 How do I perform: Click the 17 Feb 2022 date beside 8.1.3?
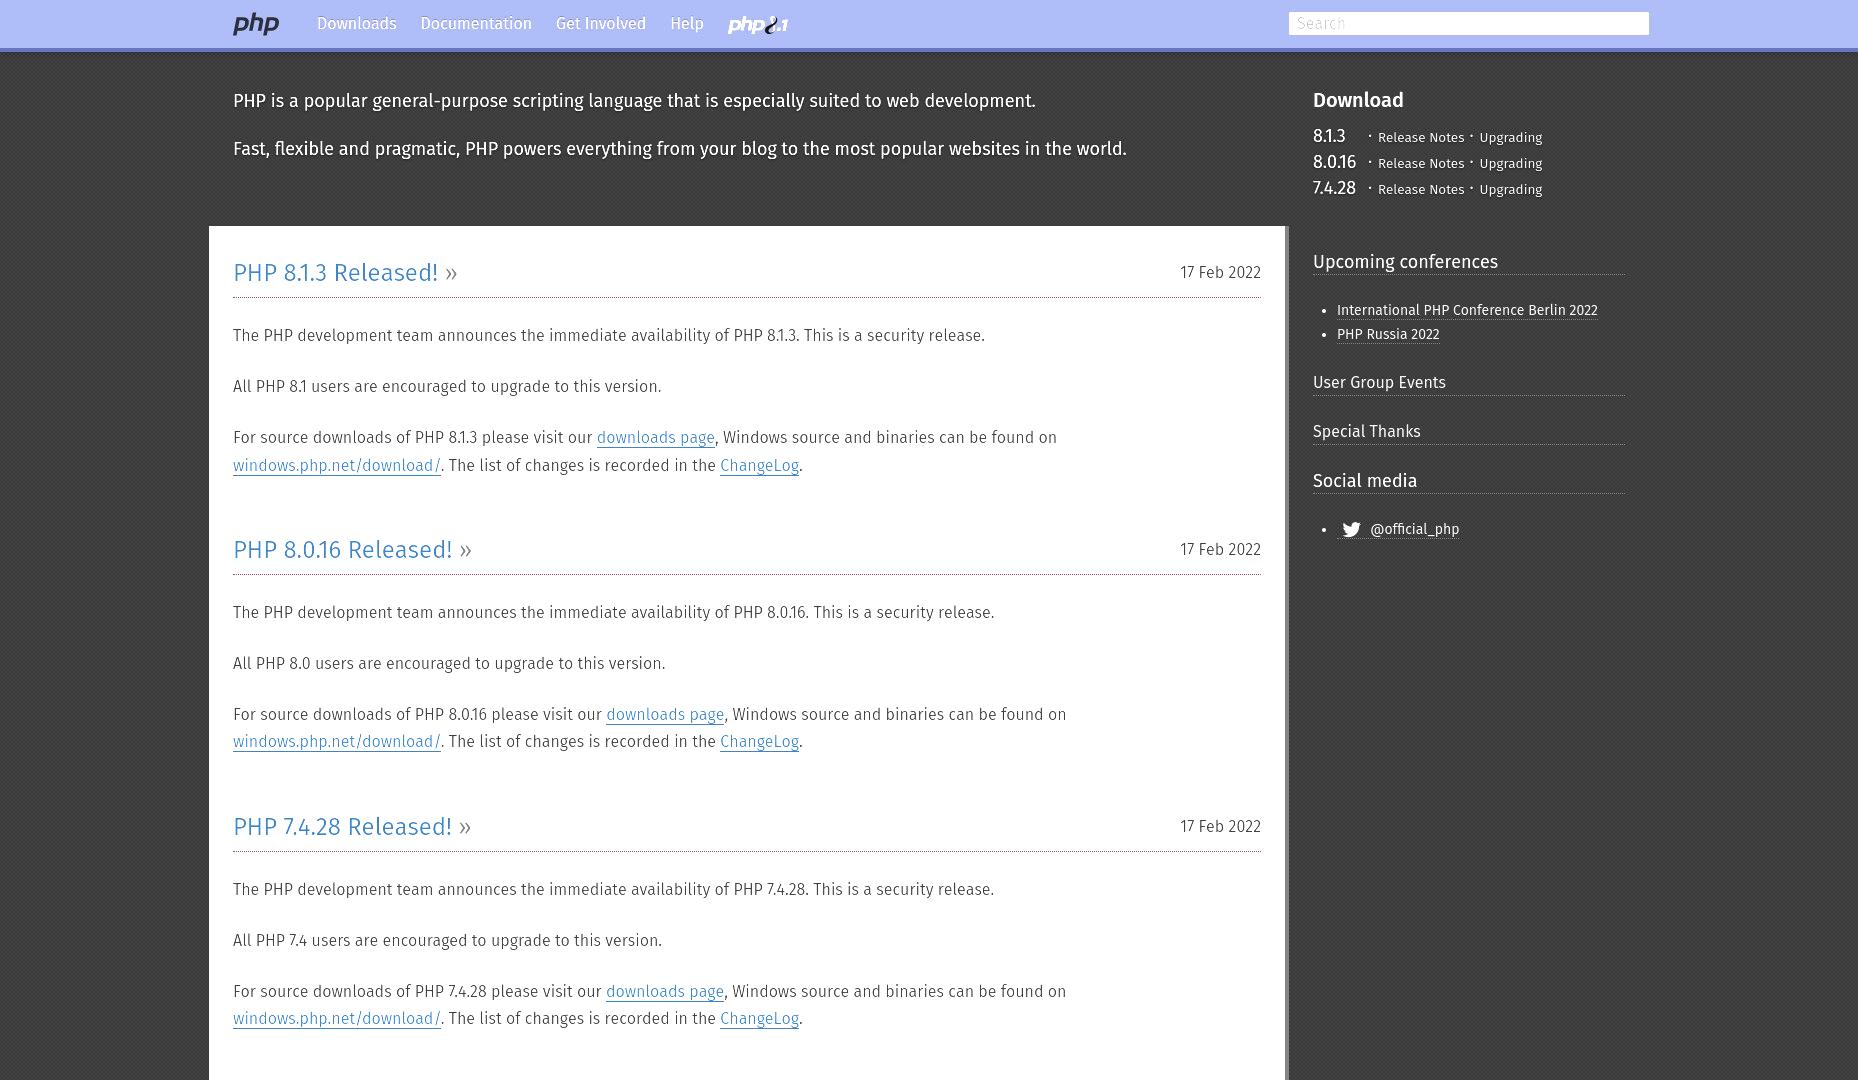pyautogui.click(x=1220, y=273)
